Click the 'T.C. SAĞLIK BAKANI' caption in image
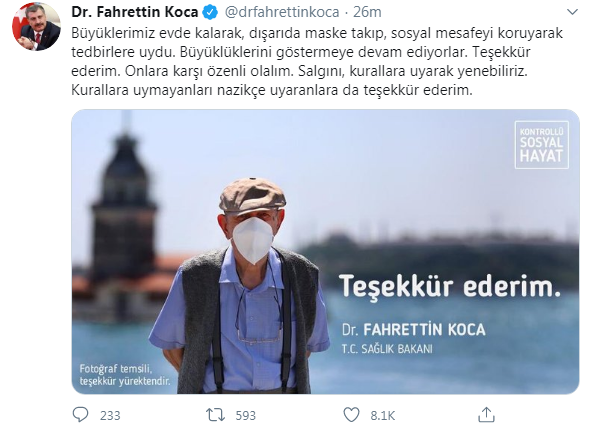Image resolution: width=593 pixels, height=432 pixels. pyautogui.click(x=387, y=348)
